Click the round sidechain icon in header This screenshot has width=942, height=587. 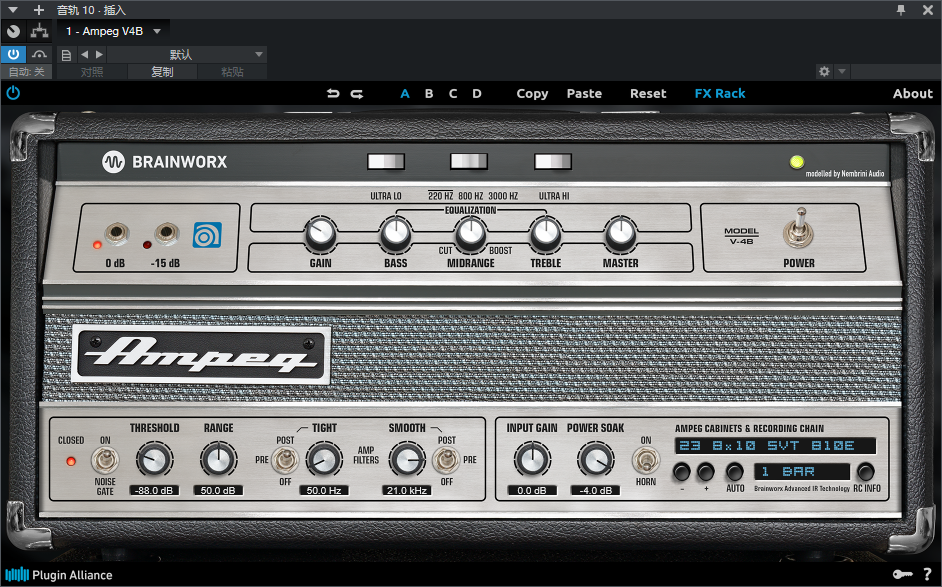pos(13,31)
